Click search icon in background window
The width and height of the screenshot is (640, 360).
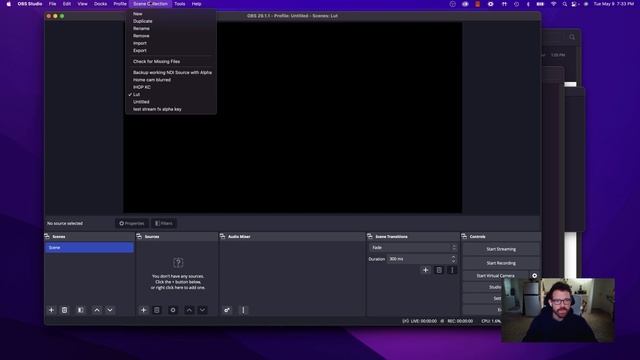coord(572,37)
